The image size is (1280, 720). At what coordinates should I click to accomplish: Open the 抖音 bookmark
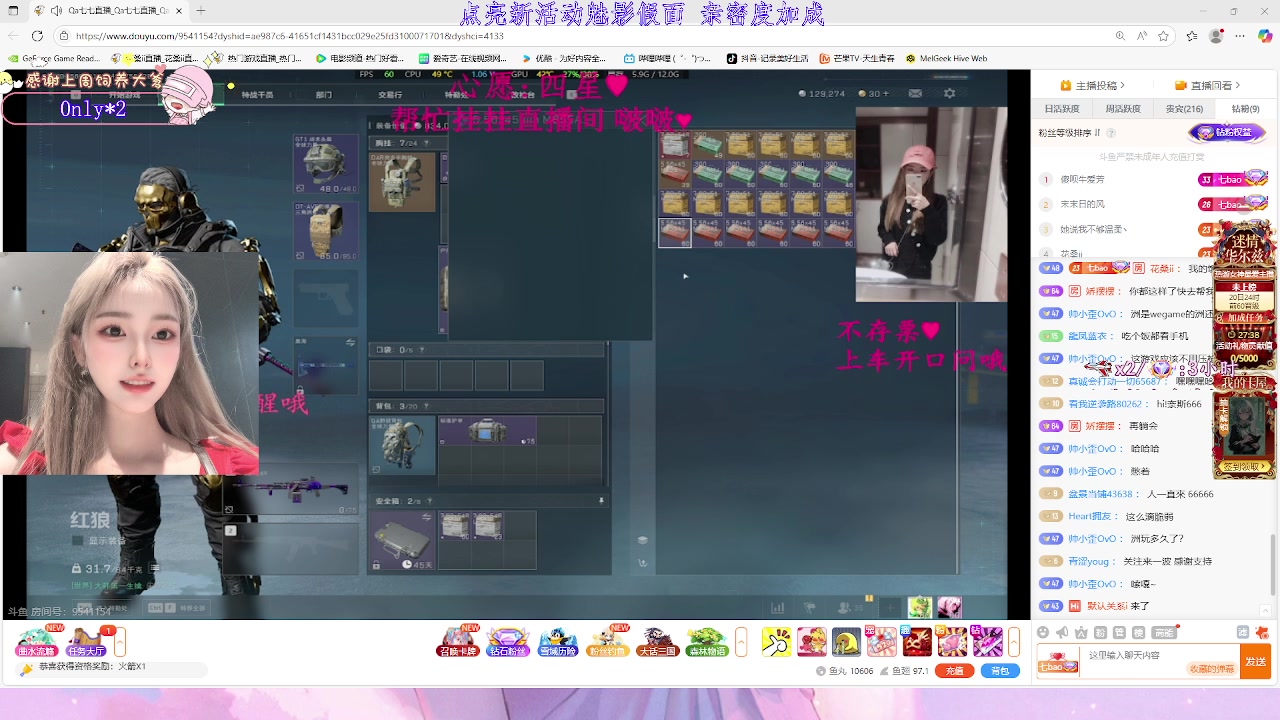[x=768, y=58]
